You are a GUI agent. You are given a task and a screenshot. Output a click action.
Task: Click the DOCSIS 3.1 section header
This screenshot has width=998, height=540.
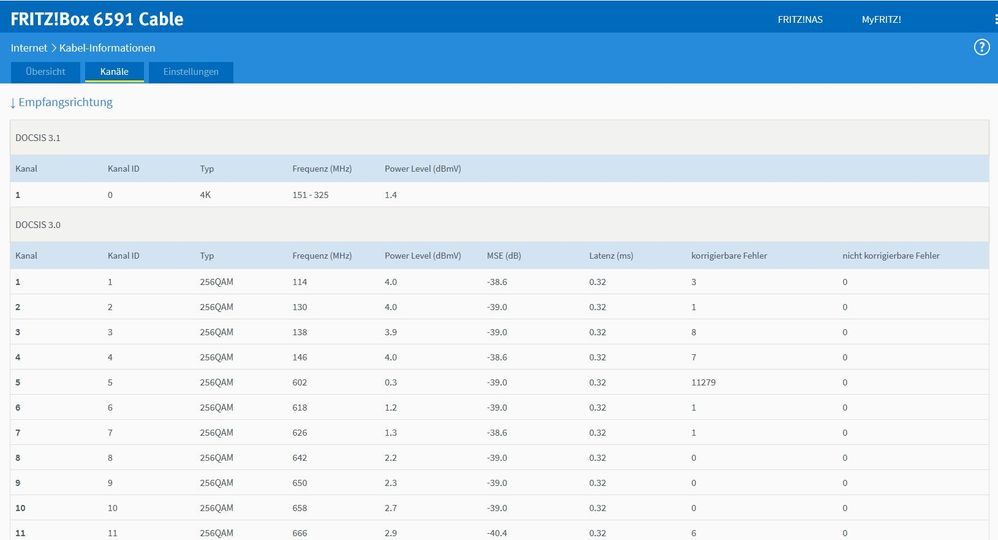tap(38, 137)
